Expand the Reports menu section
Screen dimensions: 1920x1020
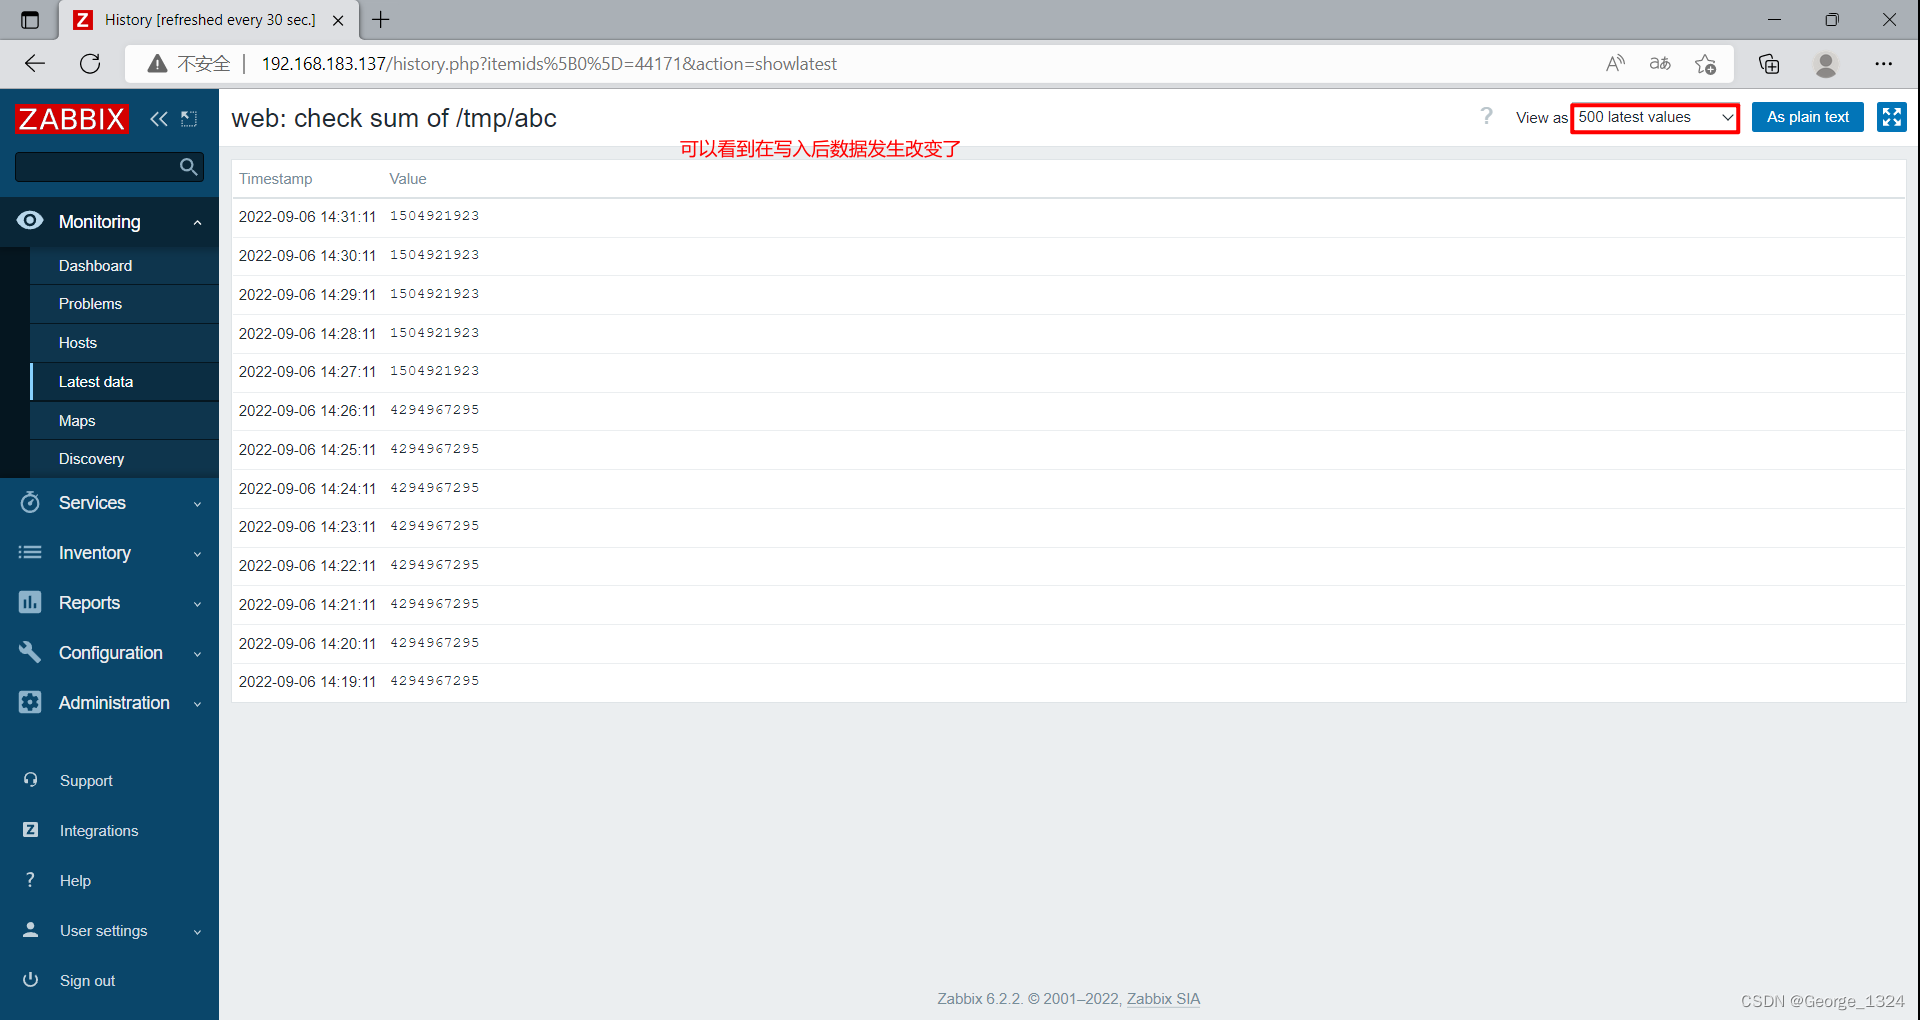[x=197, y=604]
